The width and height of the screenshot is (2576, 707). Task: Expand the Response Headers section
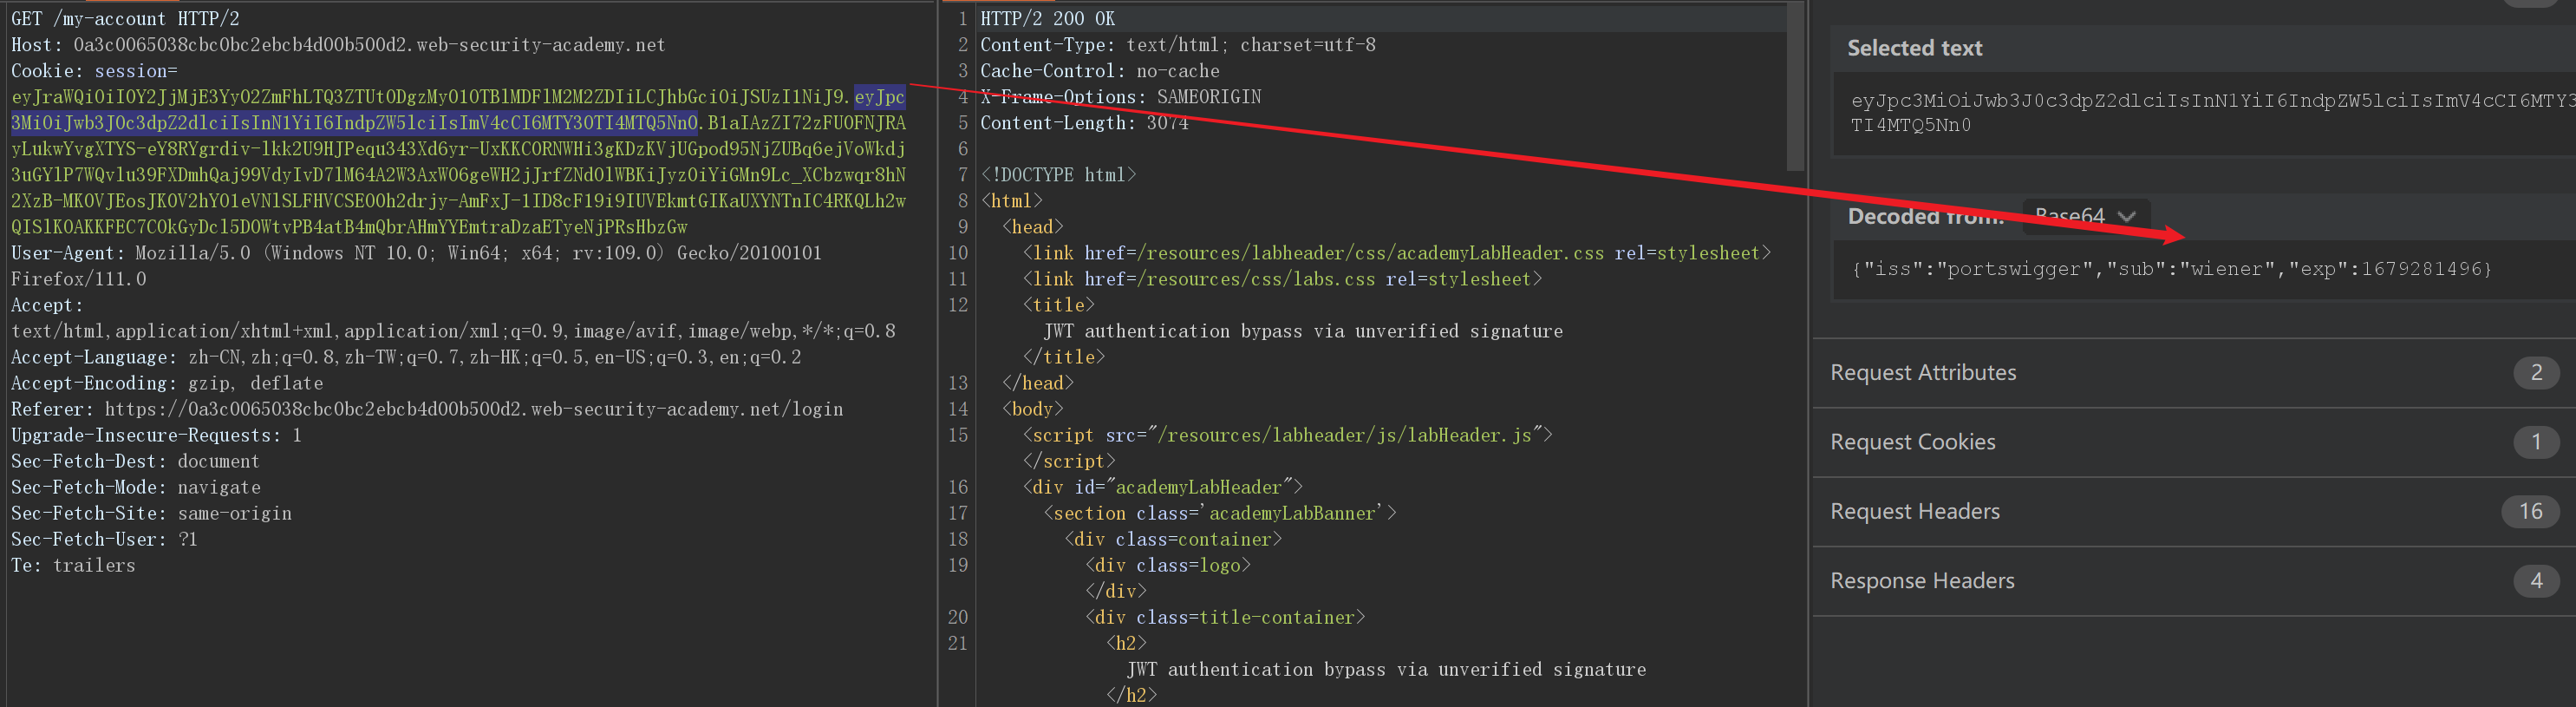[x=2194, y=581]
